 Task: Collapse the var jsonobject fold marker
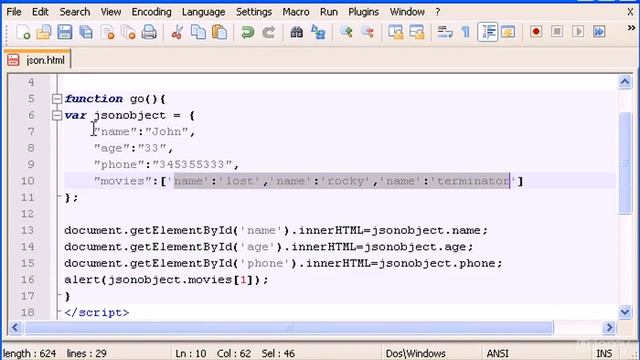point(57,116)
